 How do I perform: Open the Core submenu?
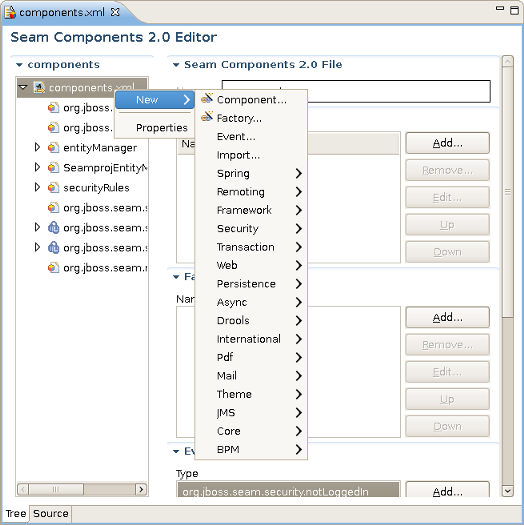coord(251,431)
